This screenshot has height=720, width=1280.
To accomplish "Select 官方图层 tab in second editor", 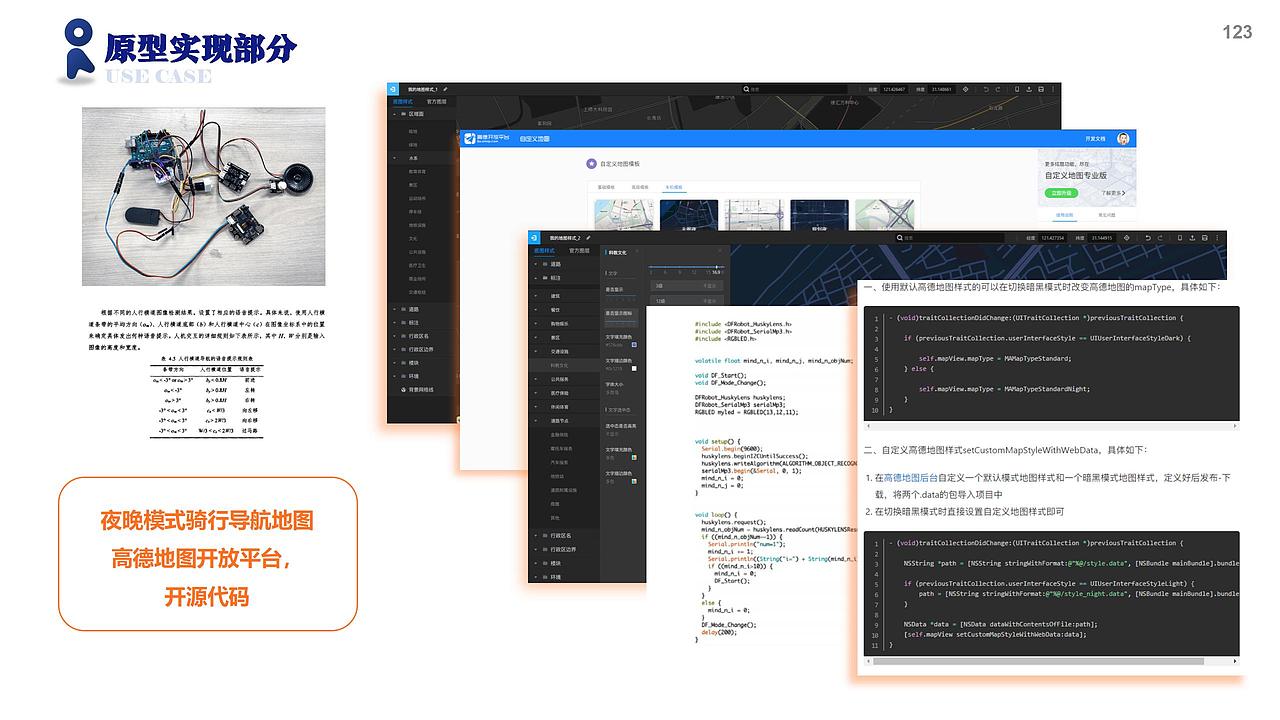I will coord(579,251).
